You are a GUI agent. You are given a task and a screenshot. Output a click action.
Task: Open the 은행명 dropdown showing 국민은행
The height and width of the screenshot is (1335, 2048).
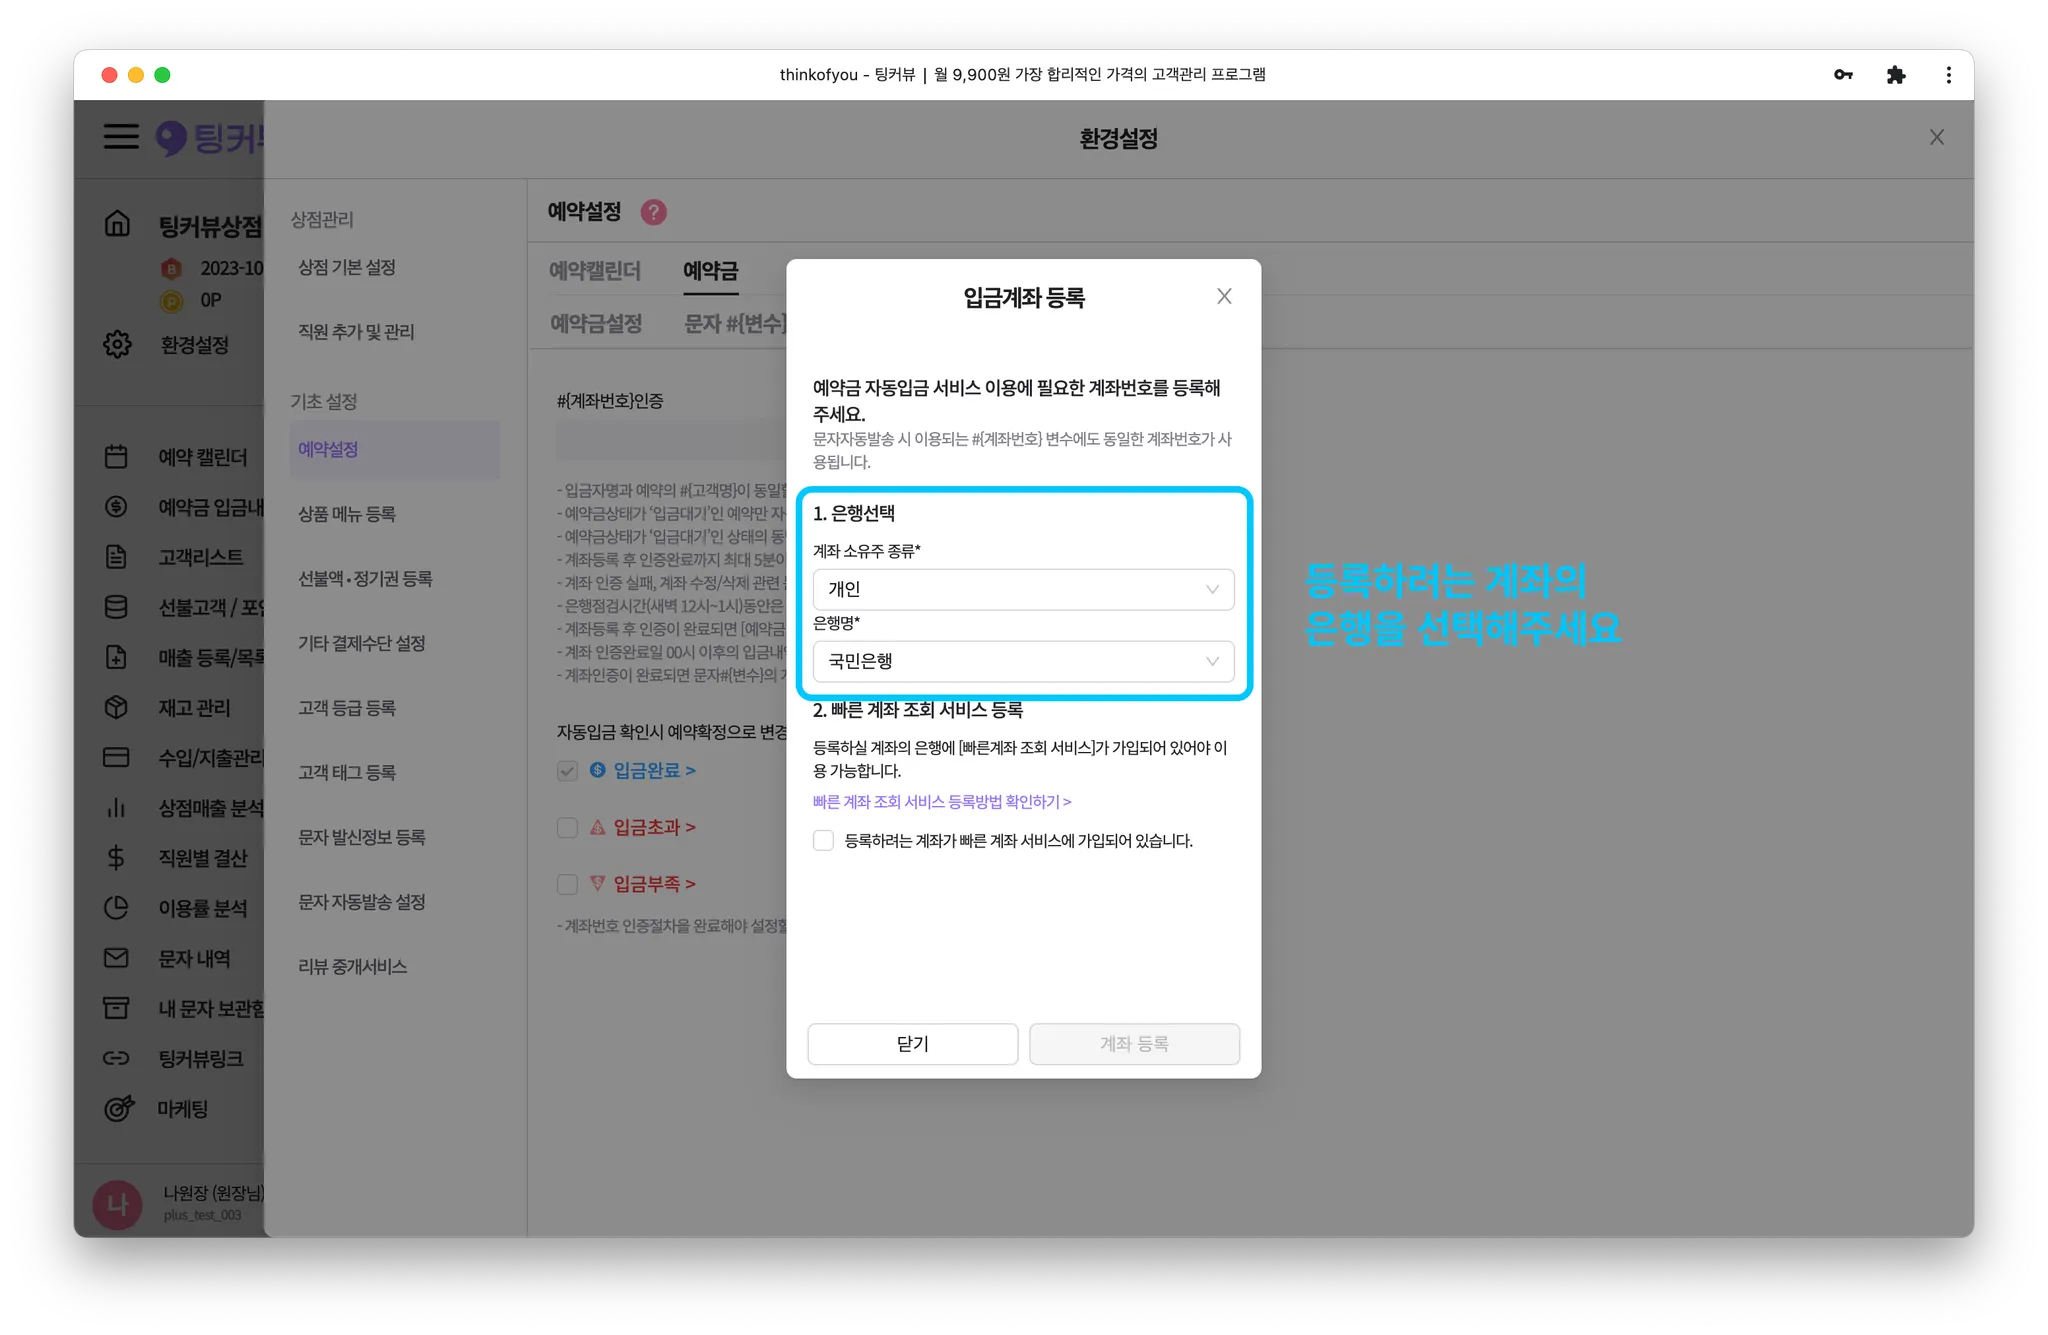[1023, 661]
